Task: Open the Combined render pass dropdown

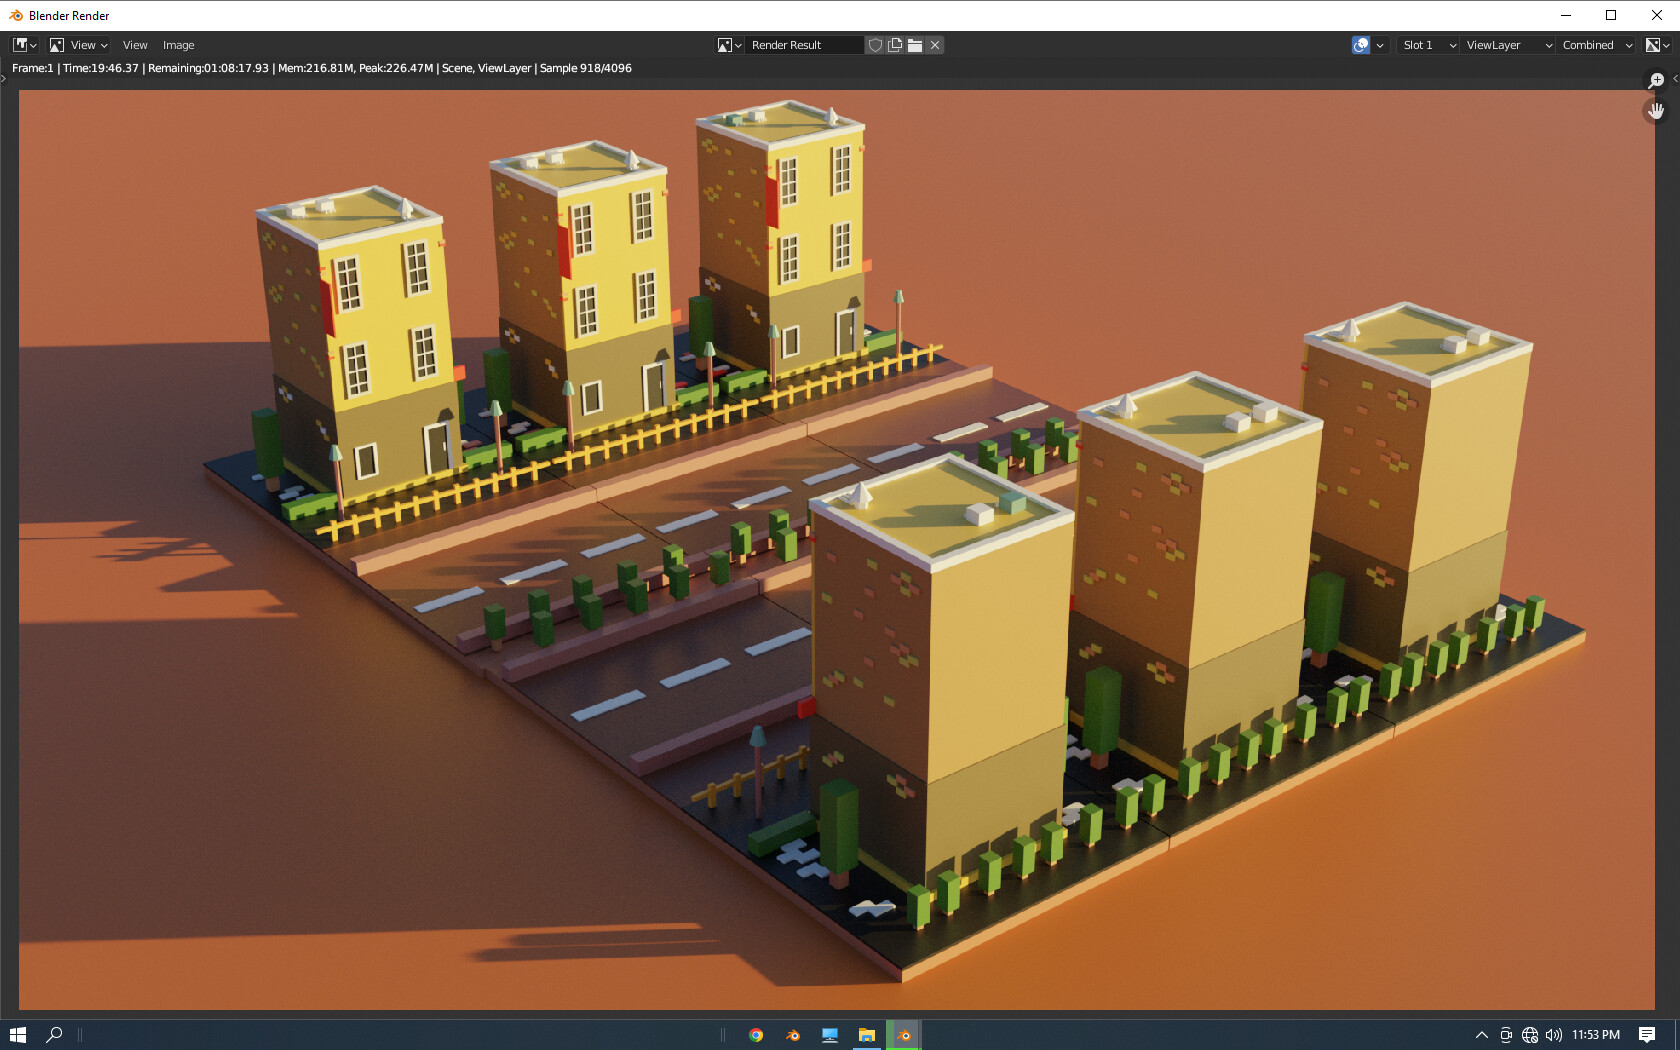Action: pyautogui.click(x=1590, y=44)
